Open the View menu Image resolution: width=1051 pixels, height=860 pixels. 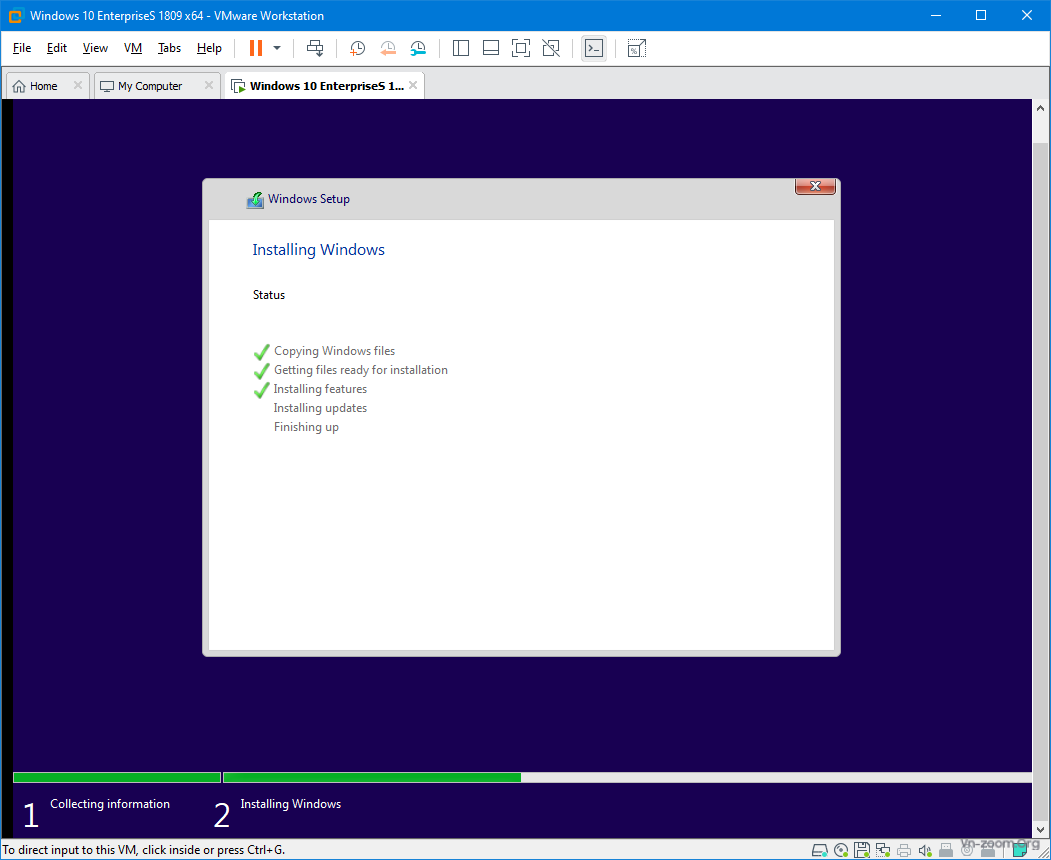point(95,48)
